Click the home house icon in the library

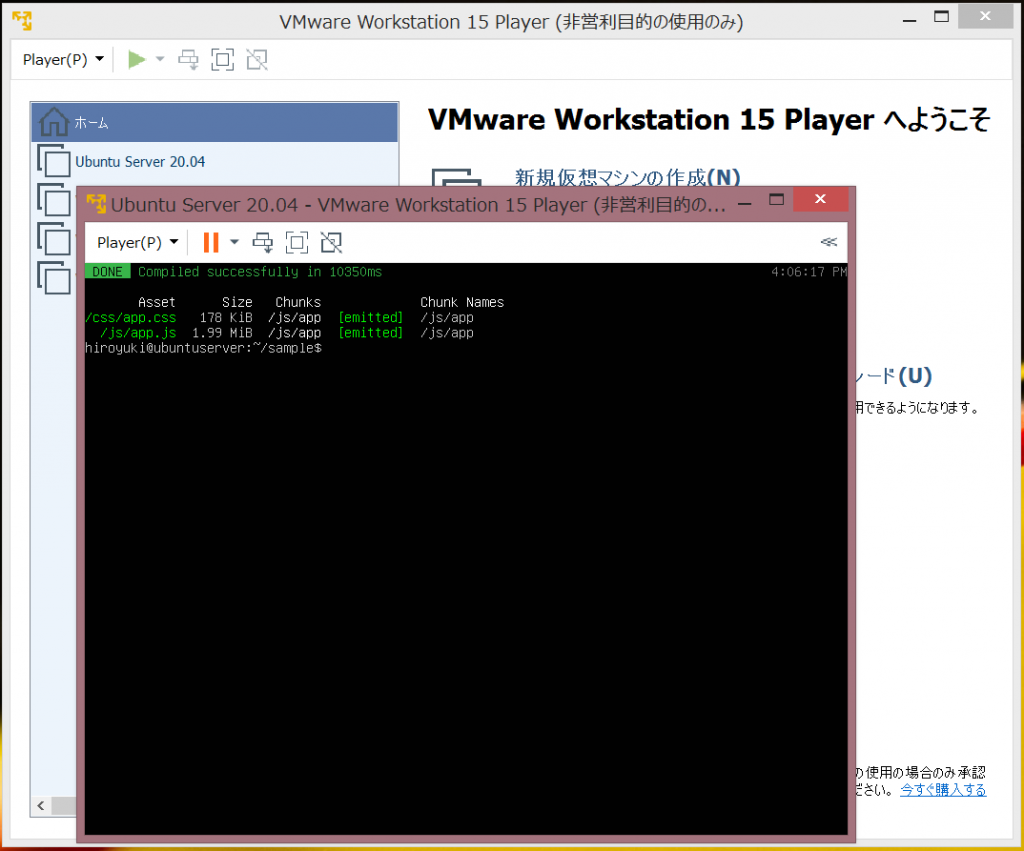coord(54,121)
